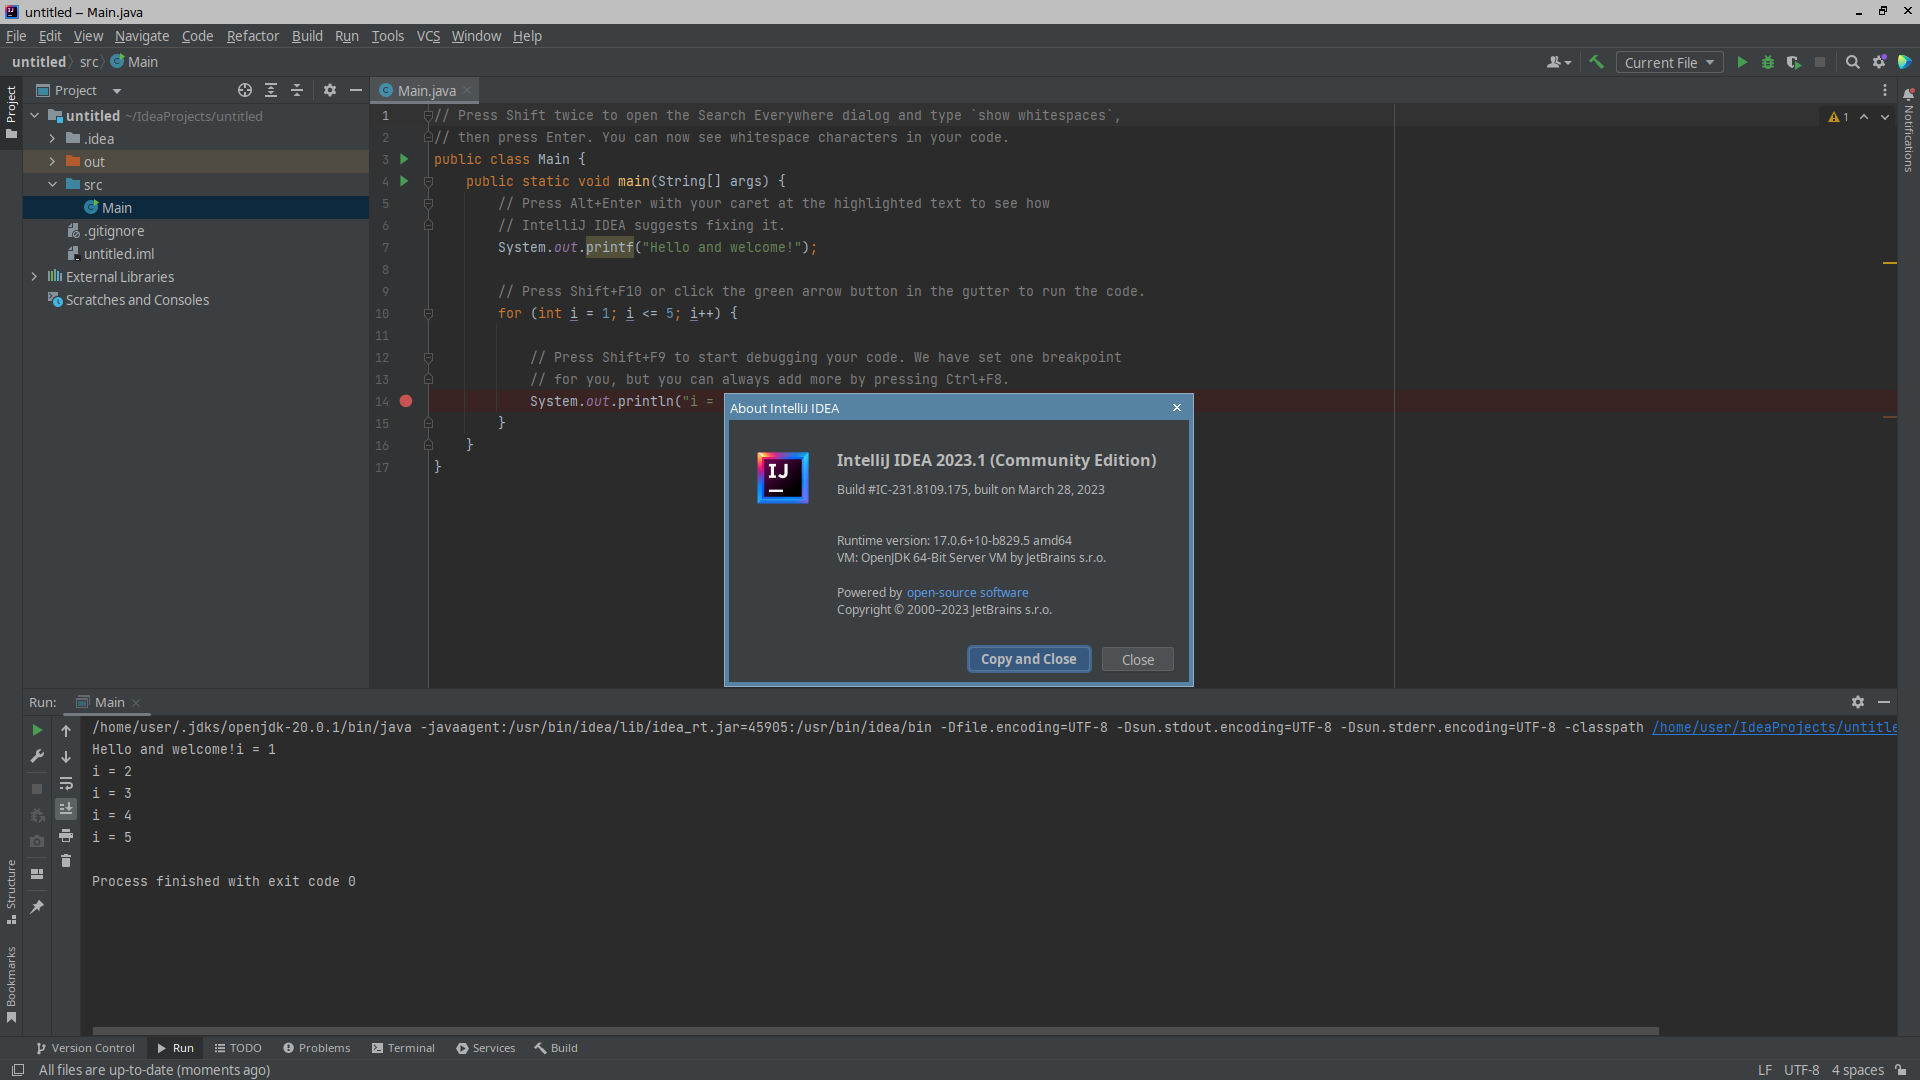Toggle tool window bars icon in status bar
Screen dimensions: 1920x1080
click(x=18, y=1070)
